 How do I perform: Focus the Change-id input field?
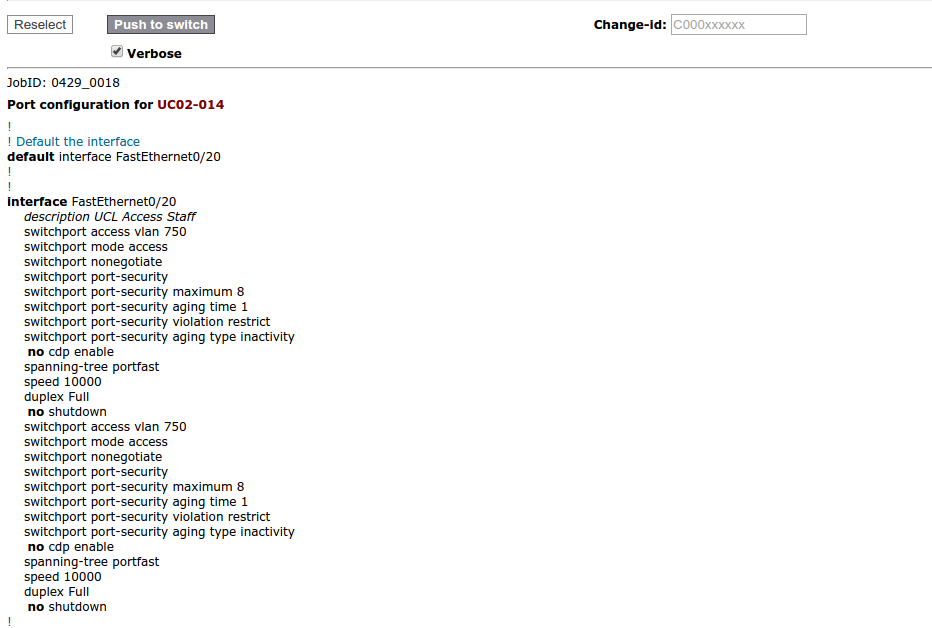pos(738,25)
